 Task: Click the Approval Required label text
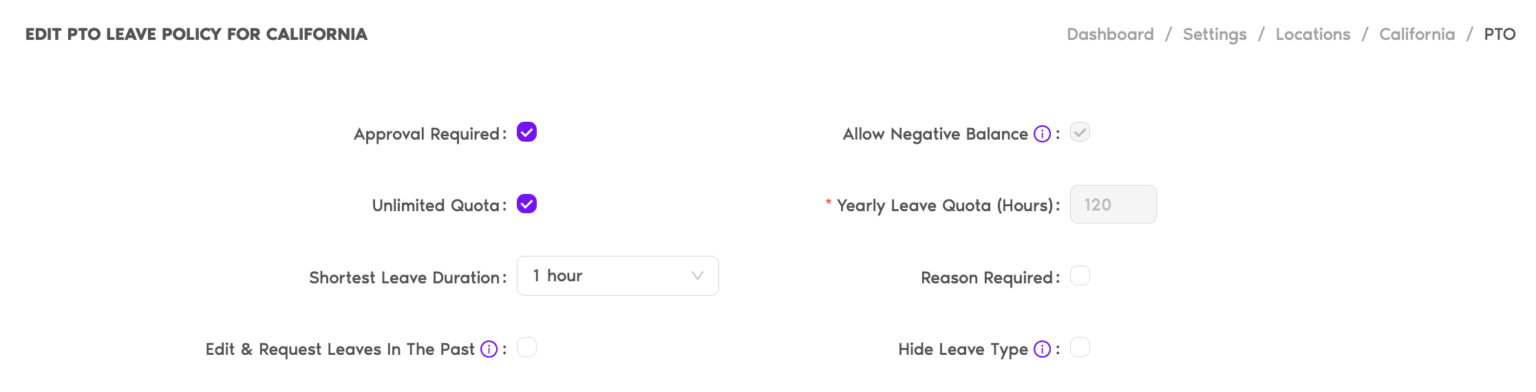(427, 134)
